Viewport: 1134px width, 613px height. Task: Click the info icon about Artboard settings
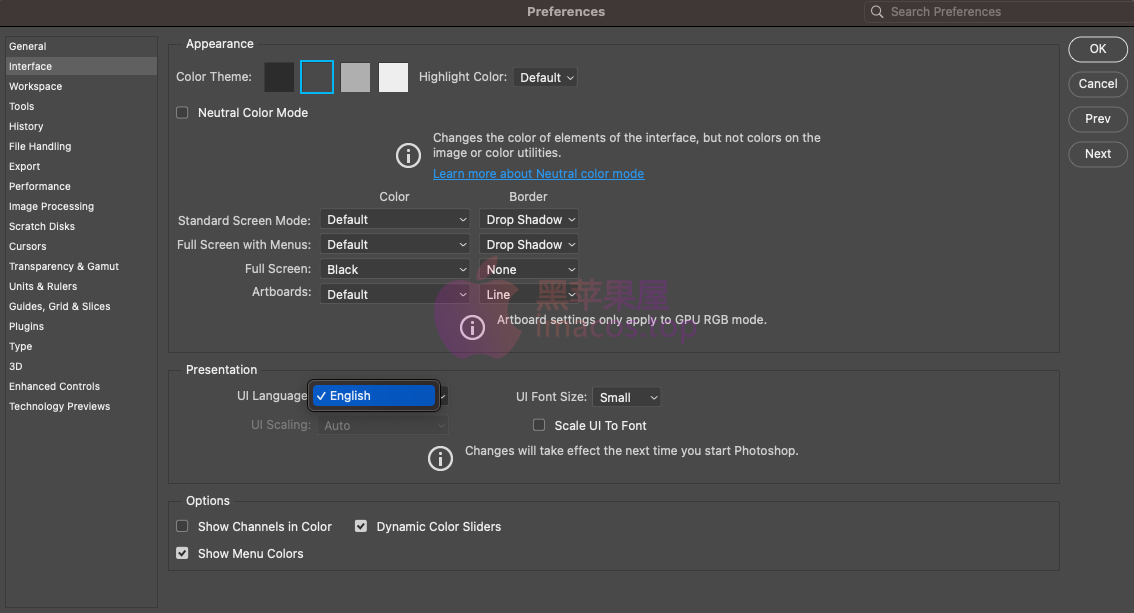472,327
